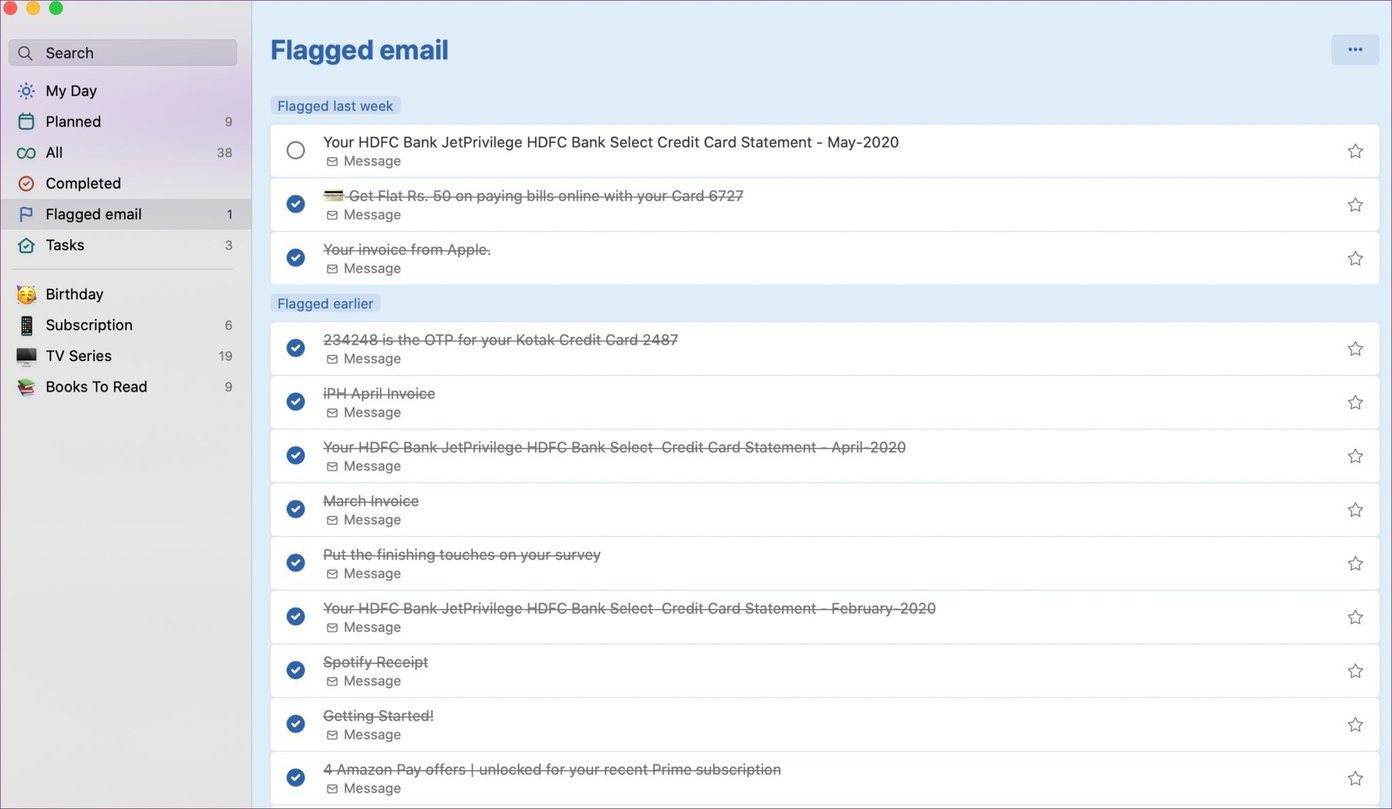Image resolution: width=1392 pixels, height=809 pixels.
Task: Star the May-2020 Credit Card Statement task
Action: tap(1355, 151)
